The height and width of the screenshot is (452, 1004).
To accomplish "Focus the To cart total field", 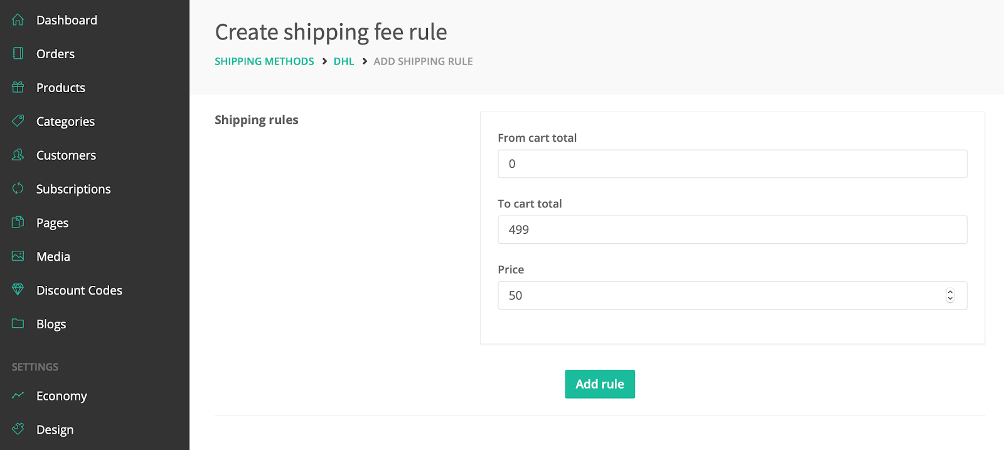I will pos(733,229).
